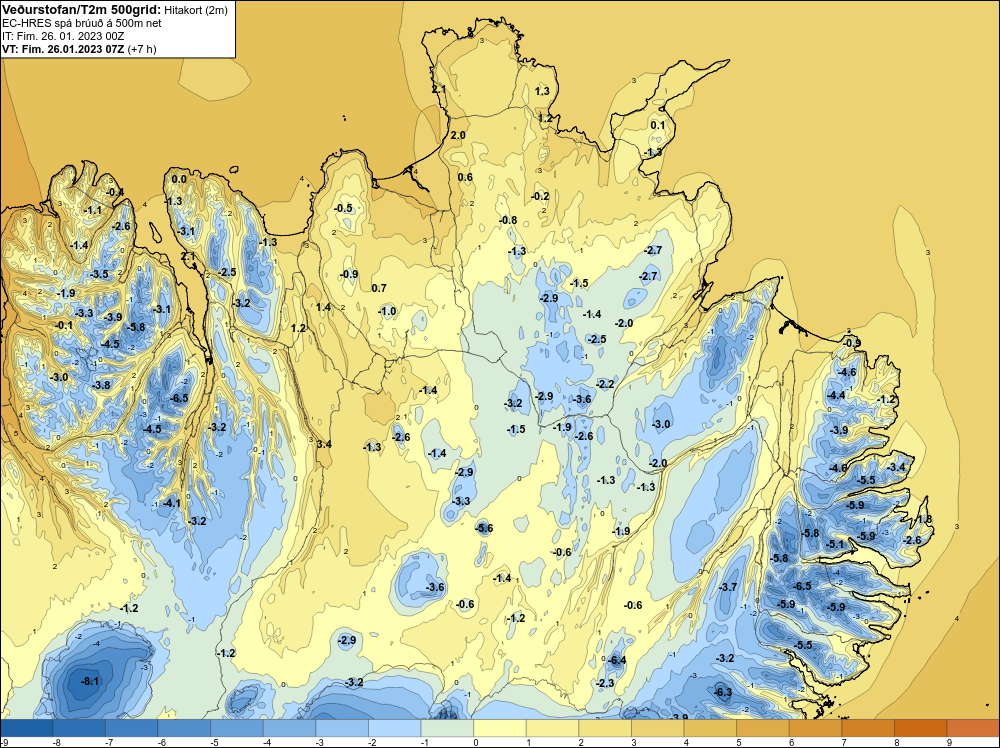Click the 0.7 temperature value
1000x748 pixels.
(x=379, y=288)
